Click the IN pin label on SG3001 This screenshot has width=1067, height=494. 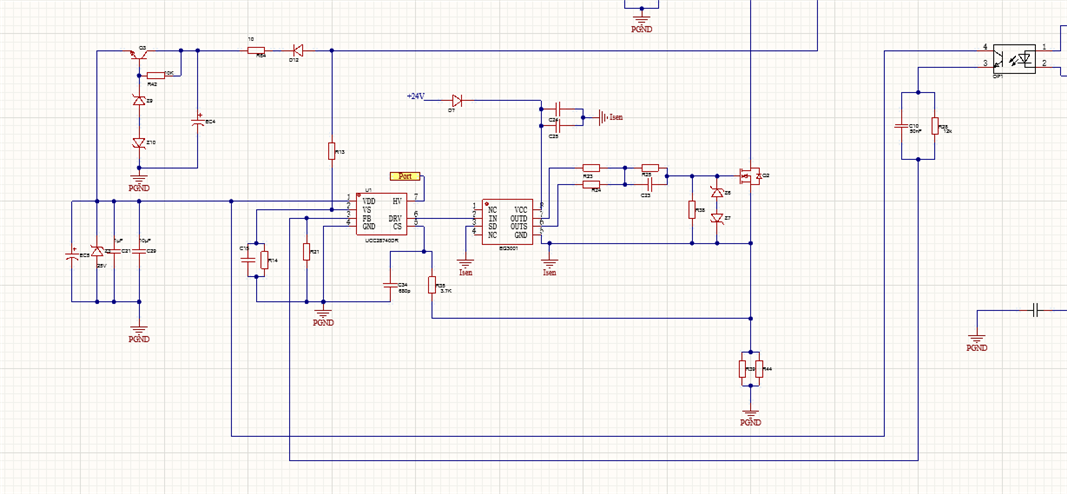[492, 218]
